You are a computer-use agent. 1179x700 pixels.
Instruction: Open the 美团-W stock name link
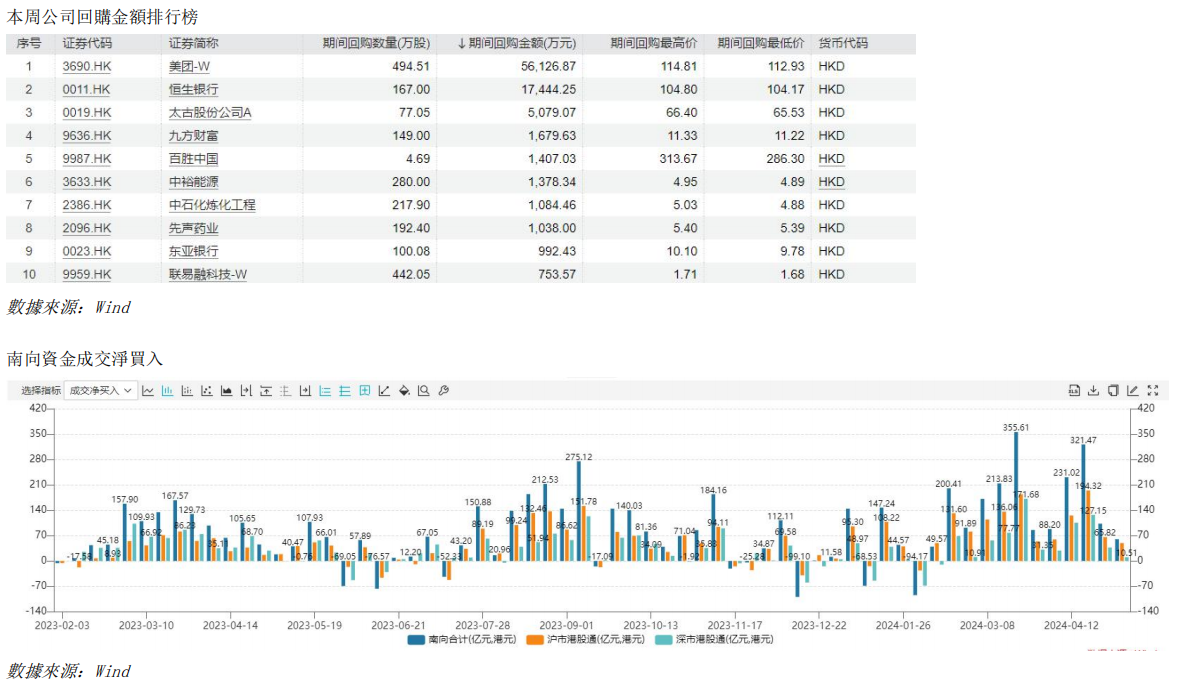point(189,66)
